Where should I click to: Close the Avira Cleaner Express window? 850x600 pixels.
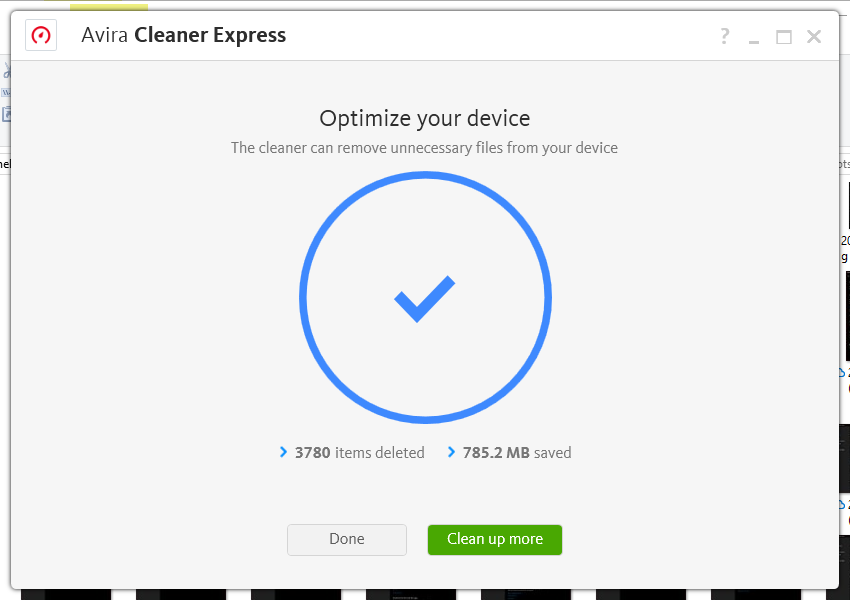click(814, 37)
